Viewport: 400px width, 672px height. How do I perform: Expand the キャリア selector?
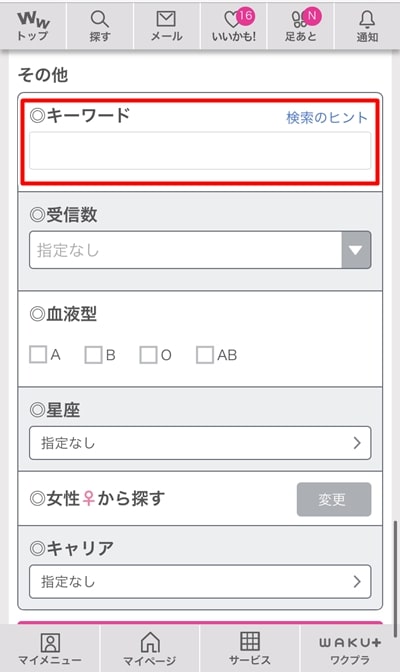click(x=200, y=582)
